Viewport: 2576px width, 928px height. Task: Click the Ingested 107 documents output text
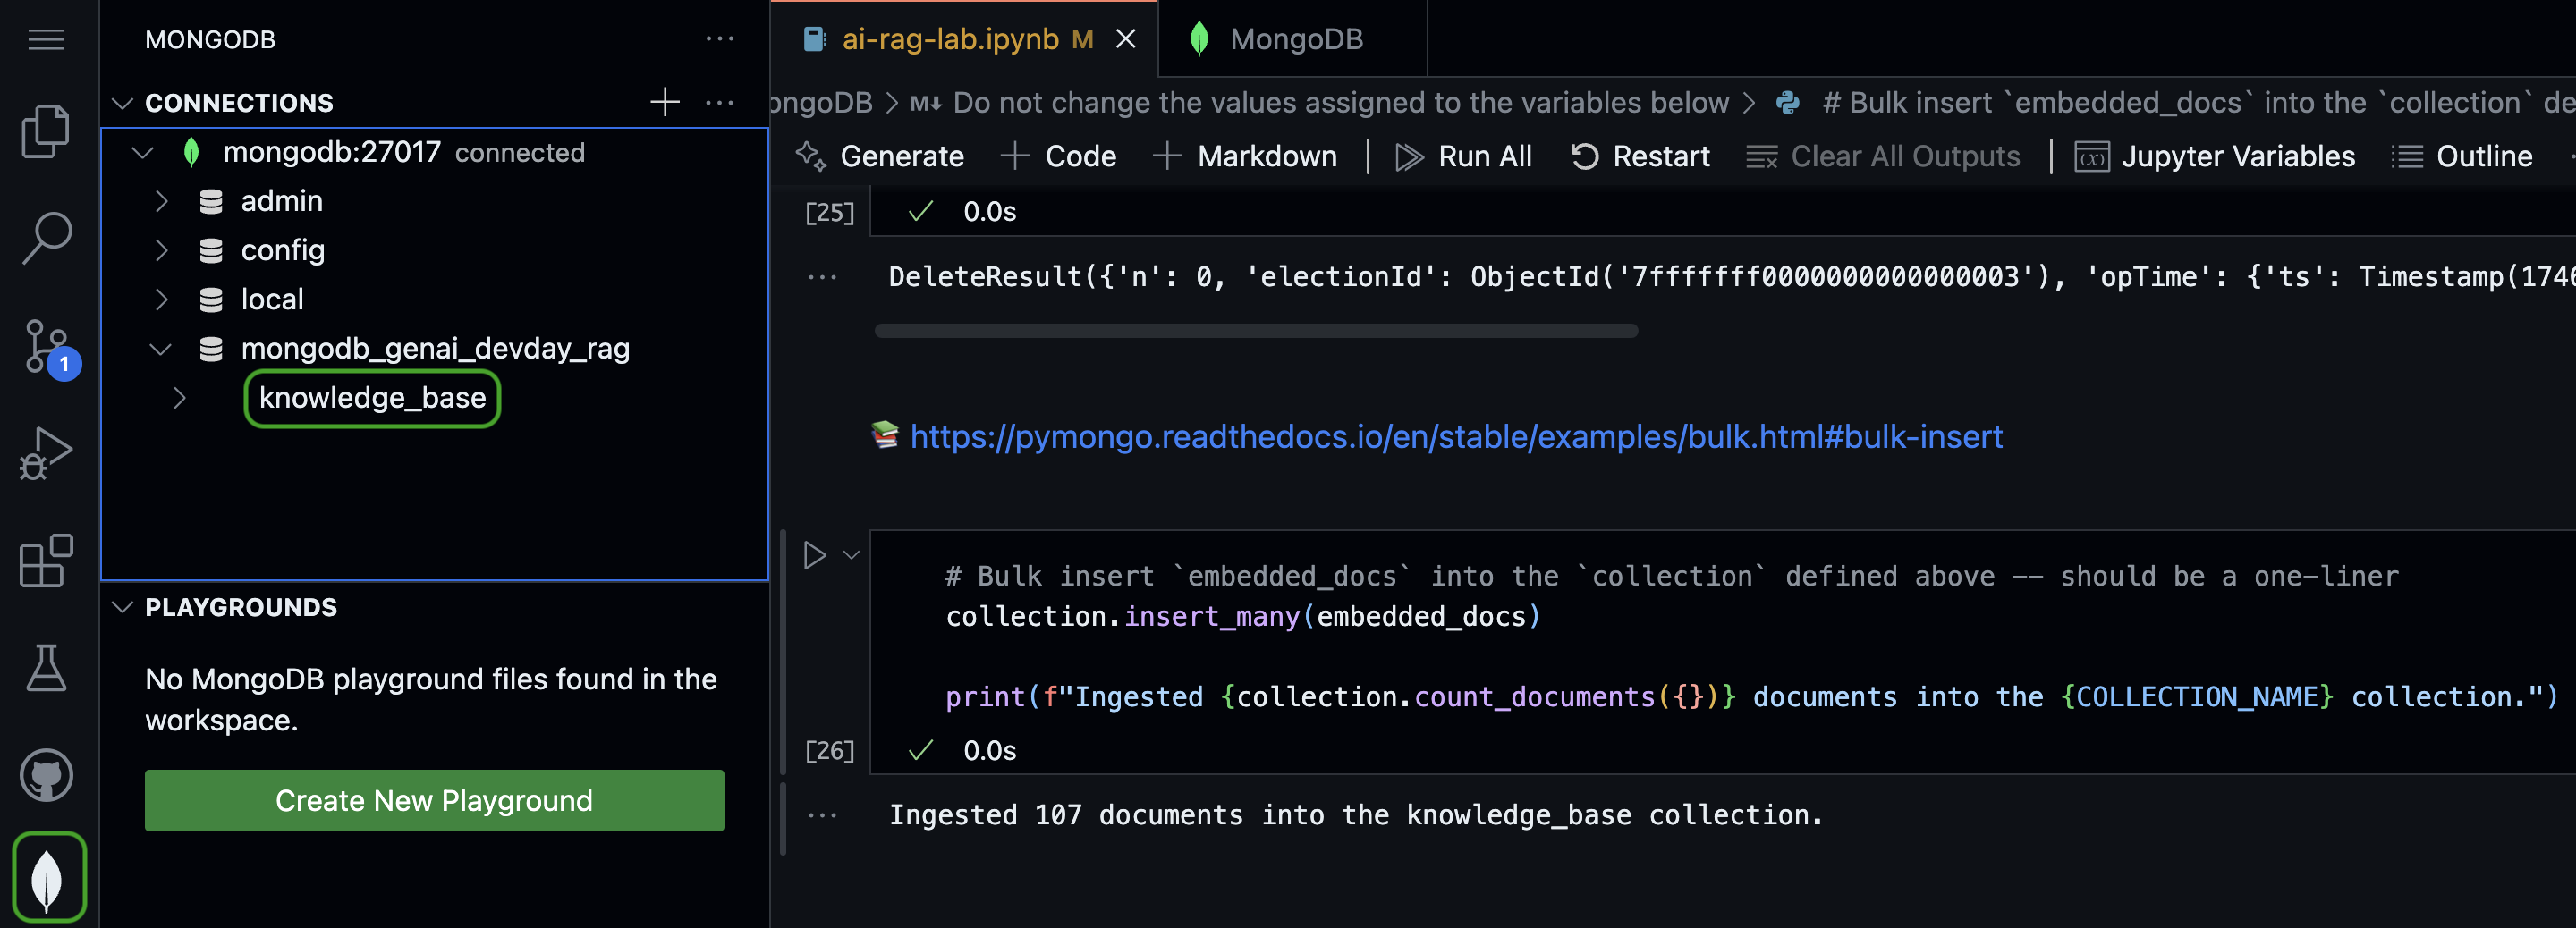1356,816
